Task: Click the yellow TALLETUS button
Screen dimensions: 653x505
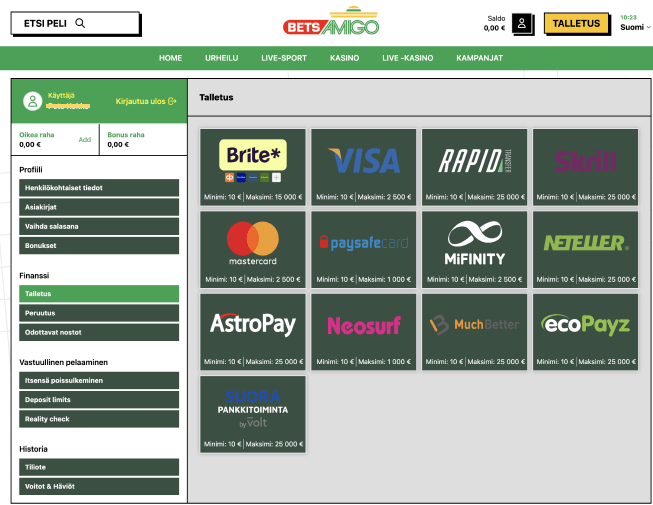Action: point(576,23)
